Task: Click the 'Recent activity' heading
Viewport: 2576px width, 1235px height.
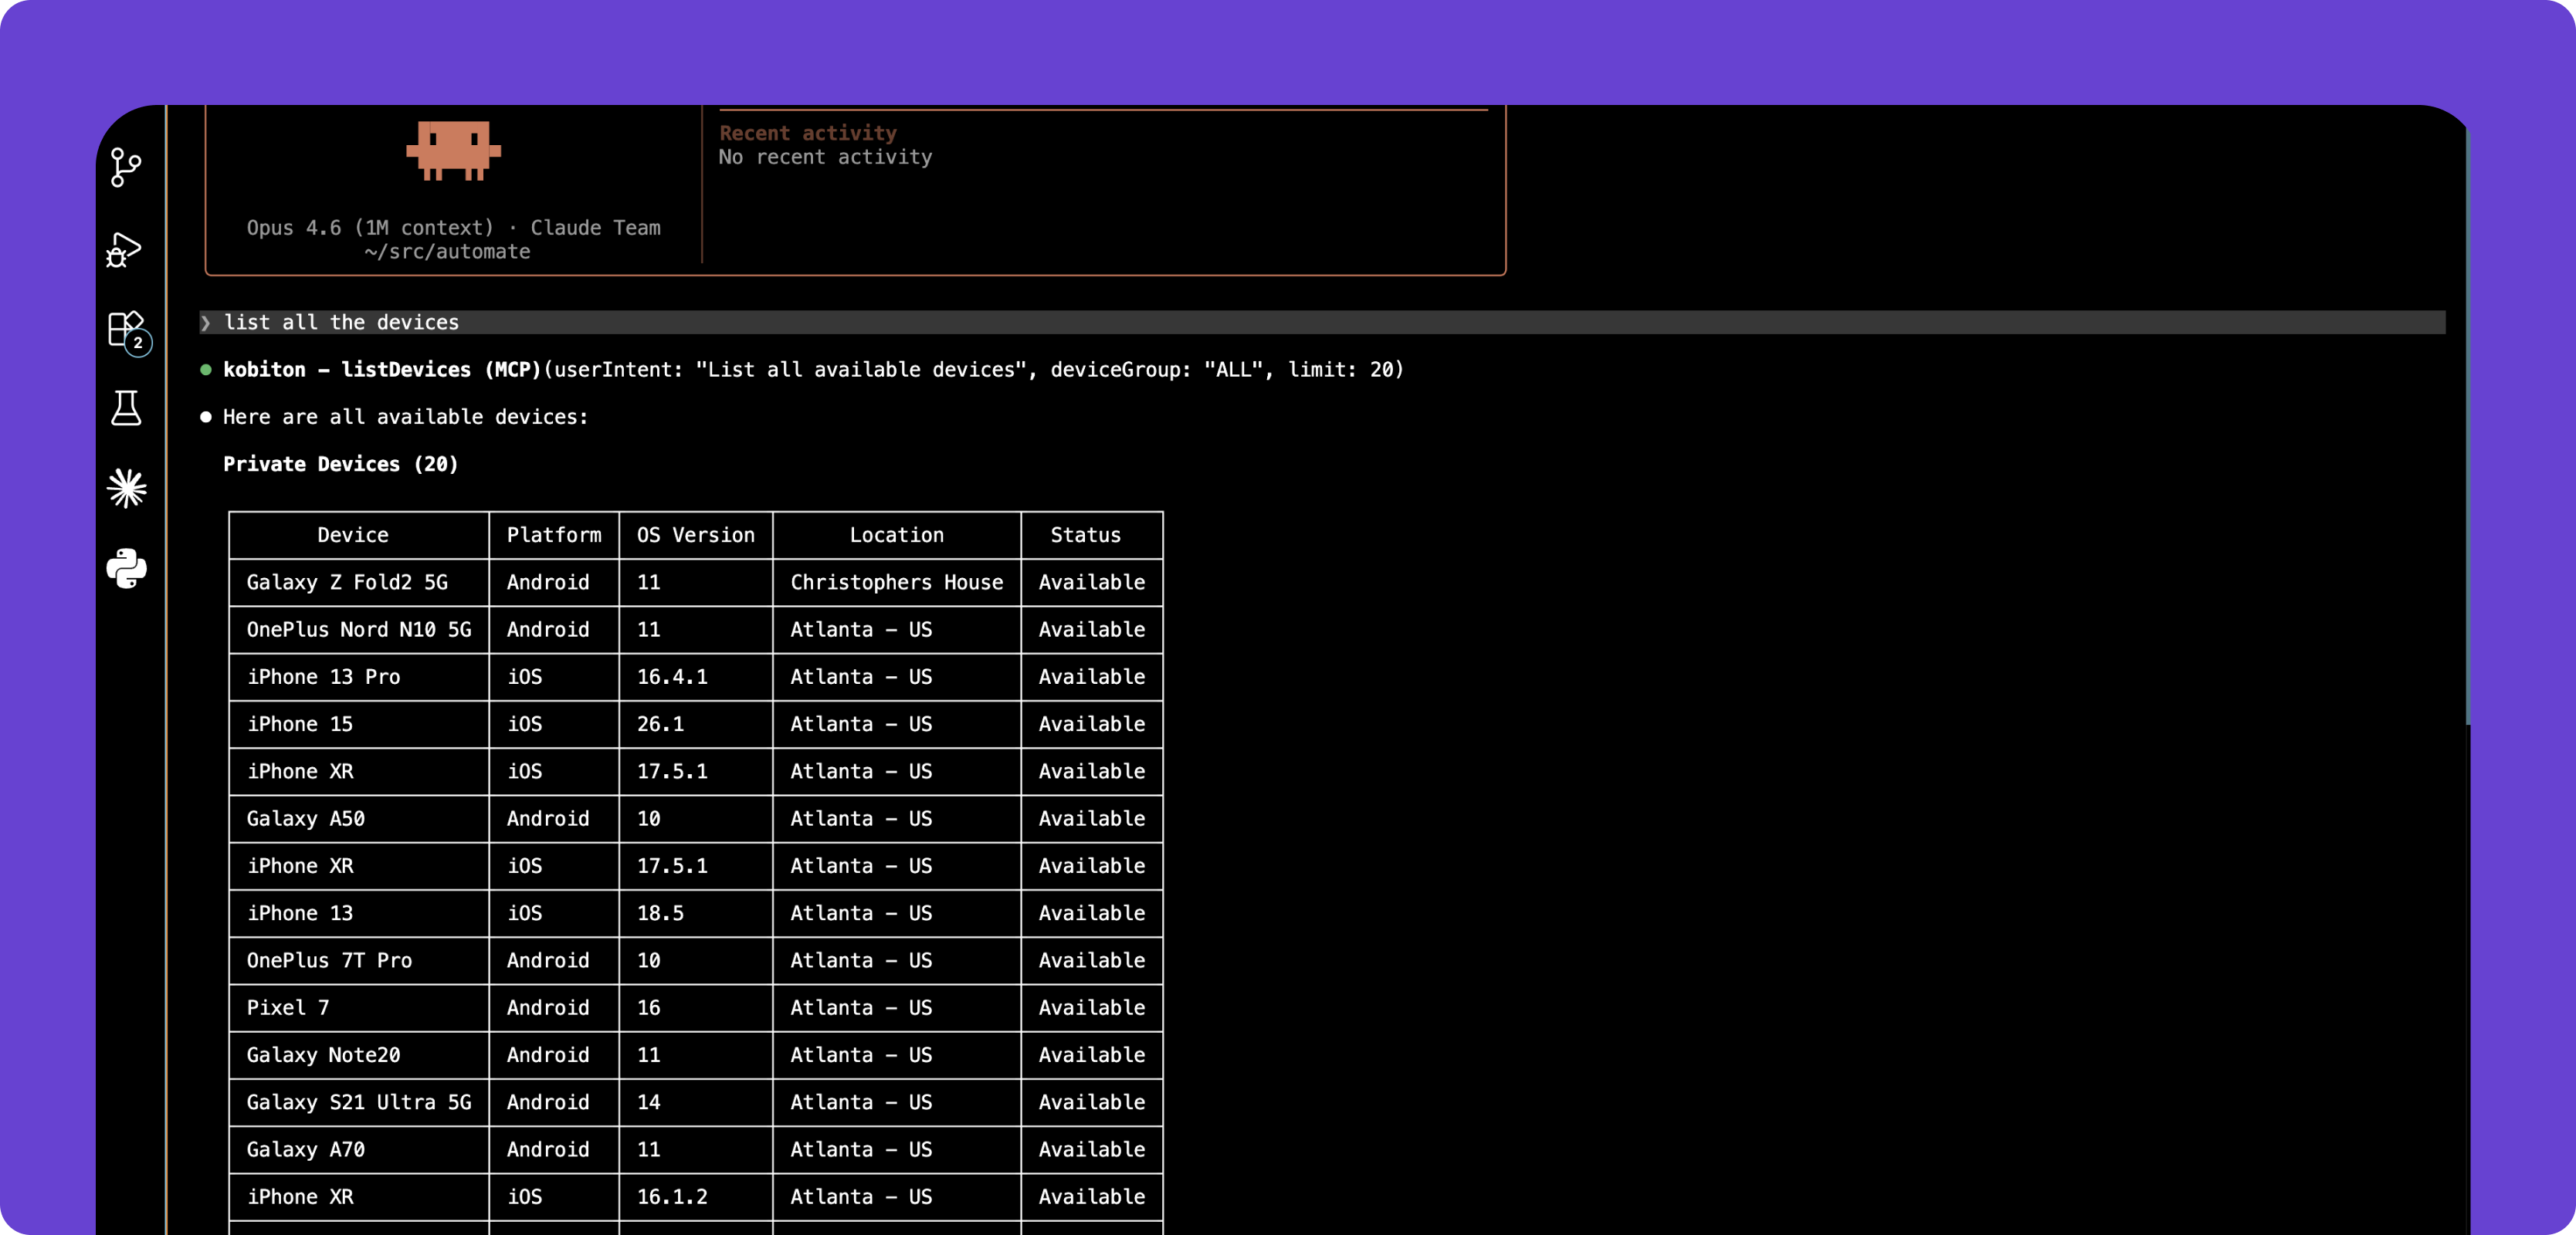Action: [x=807, y=133]
